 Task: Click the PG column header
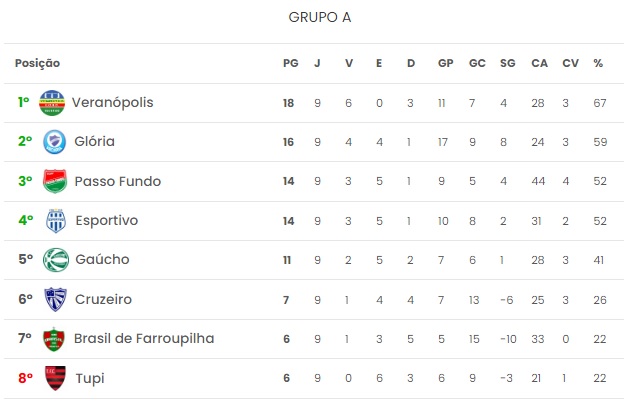point(291,63)
